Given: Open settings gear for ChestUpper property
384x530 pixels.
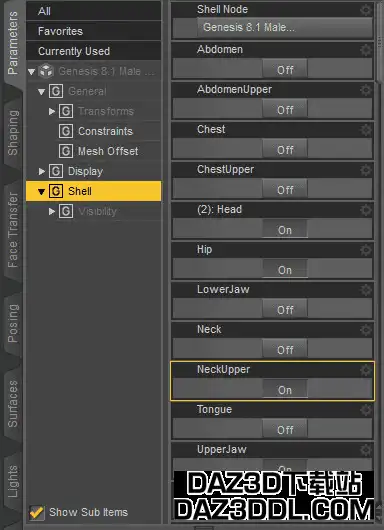Looking at the screenshot, I should tap(366, 170).
